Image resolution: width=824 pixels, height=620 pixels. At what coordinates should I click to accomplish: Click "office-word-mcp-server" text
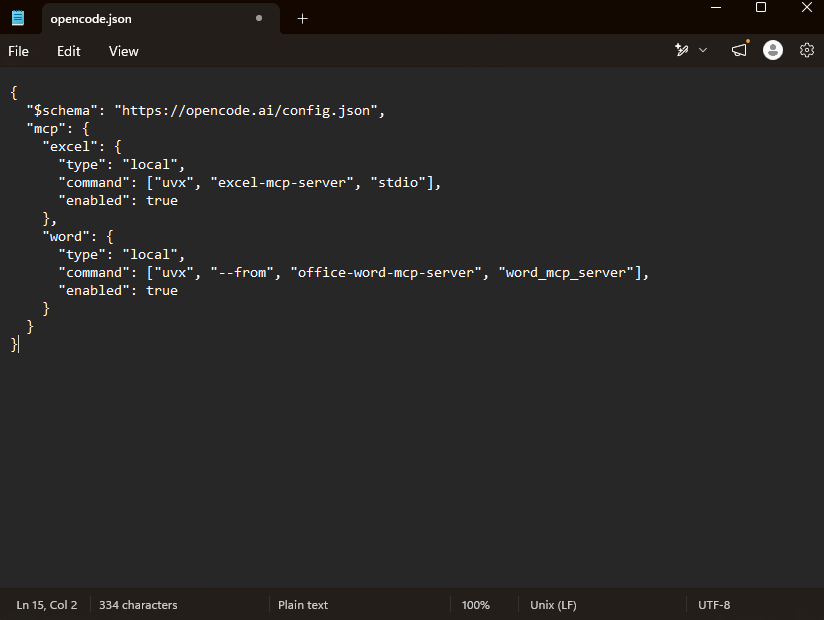tap(386, 273)
